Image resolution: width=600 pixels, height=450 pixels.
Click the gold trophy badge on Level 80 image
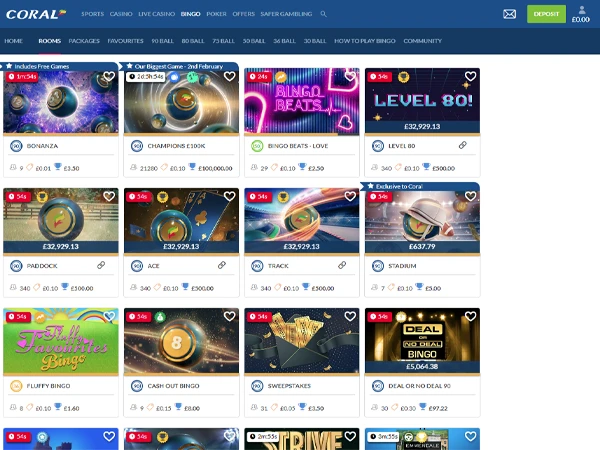tap(403, 77)
